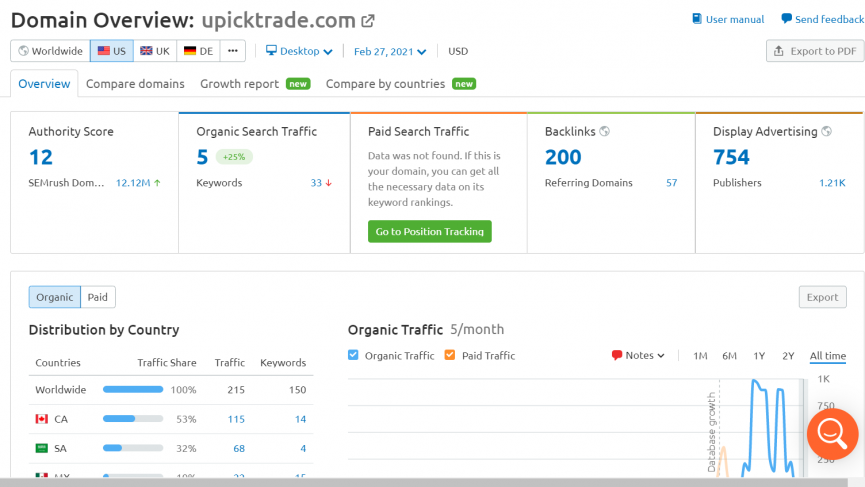865x487 pixels.
Task: Uncheck the Paid Traffic checkbox
Action: click(450, 355)
